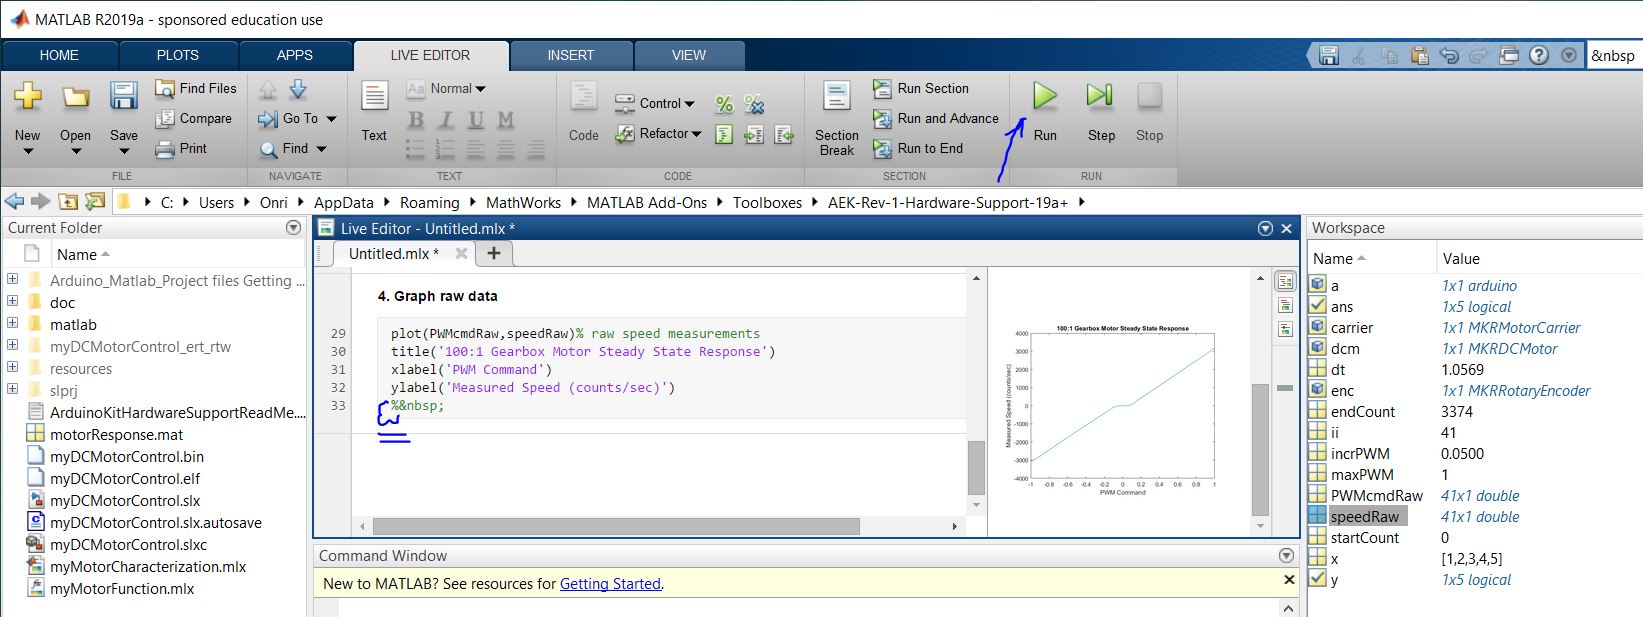The height and width of the screenshot is (617, 1643).
Task: Click the up one folder level icon
Action: coord(68,202)
